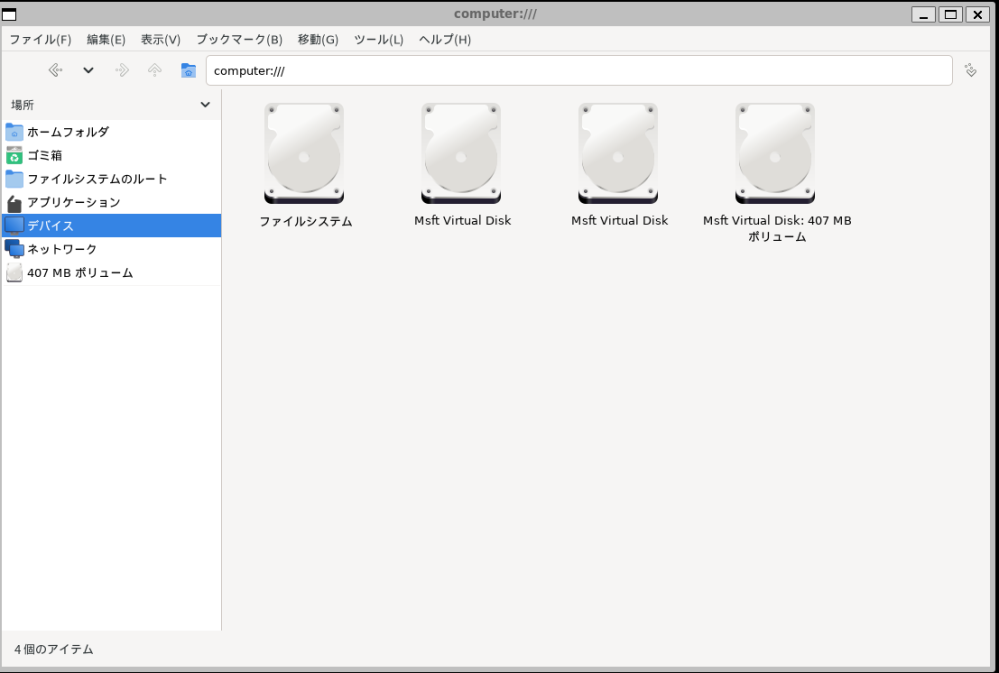
Task: Open the ファイル(F) menu
Action: click(x=40, y=39)
